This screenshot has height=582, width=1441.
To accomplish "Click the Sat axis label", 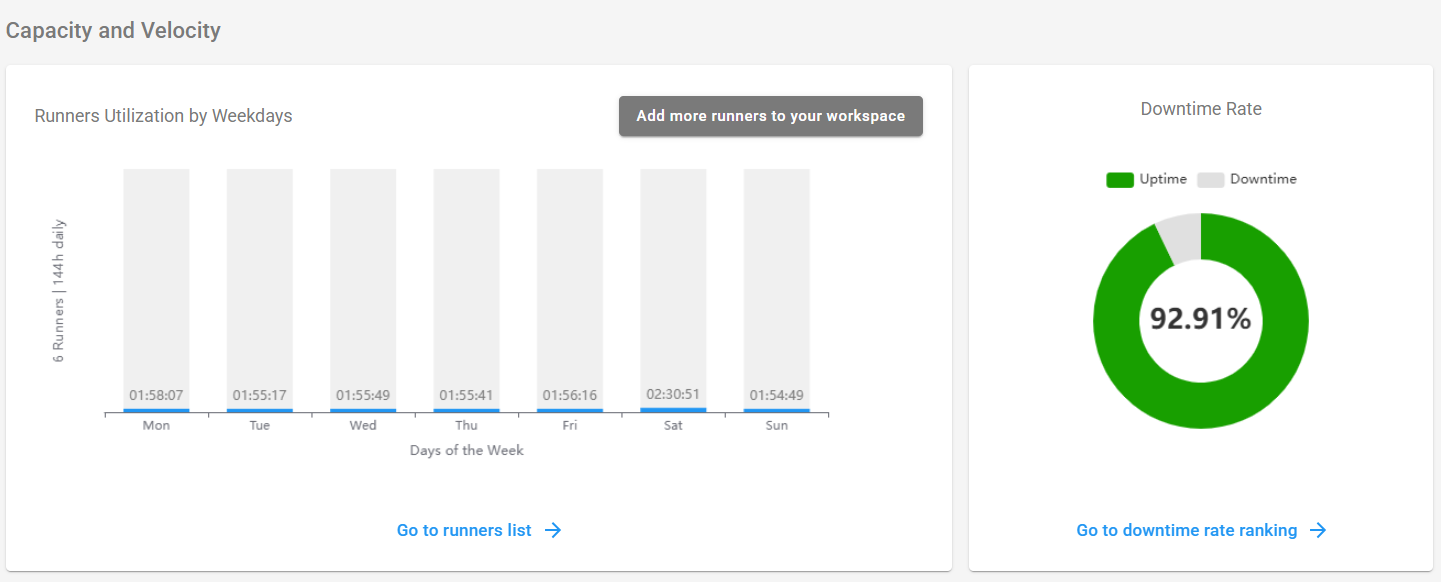I will pyautogui.click(x=673, y=425).
